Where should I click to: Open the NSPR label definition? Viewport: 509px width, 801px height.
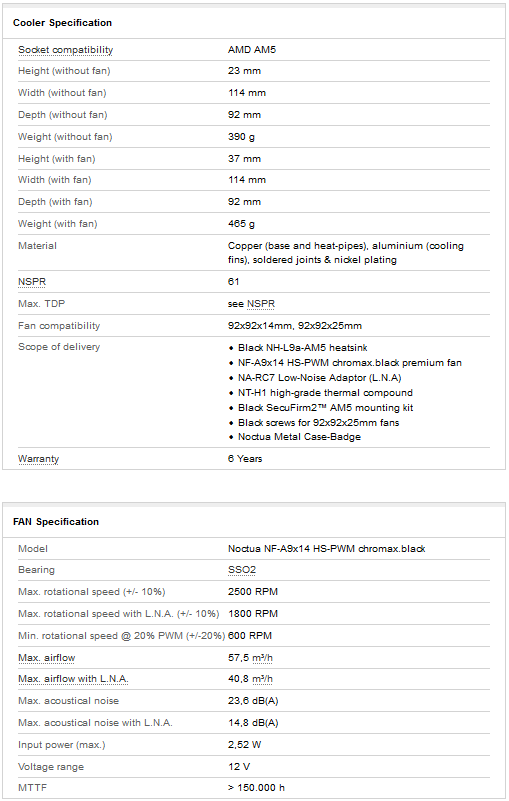click(32, 281)
